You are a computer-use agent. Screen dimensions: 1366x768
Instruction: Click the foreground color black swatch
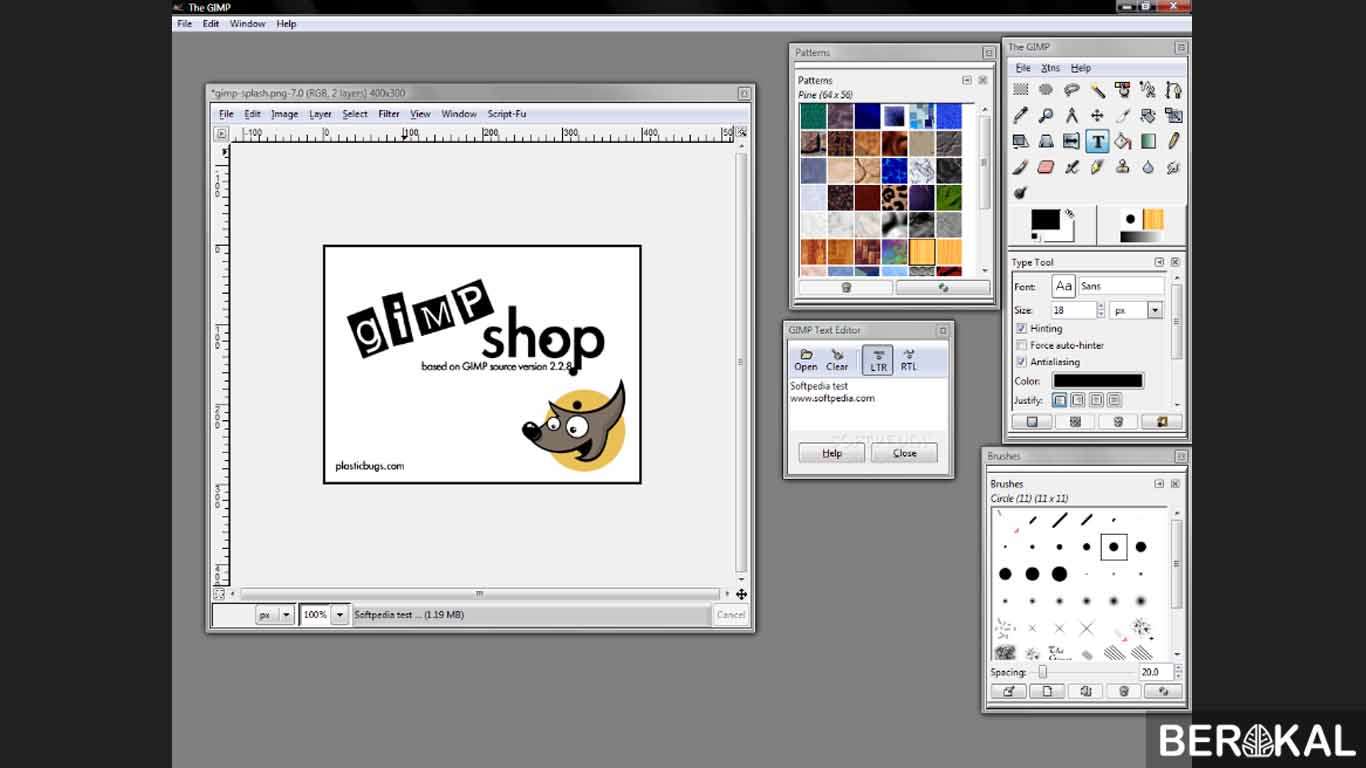1045,219
